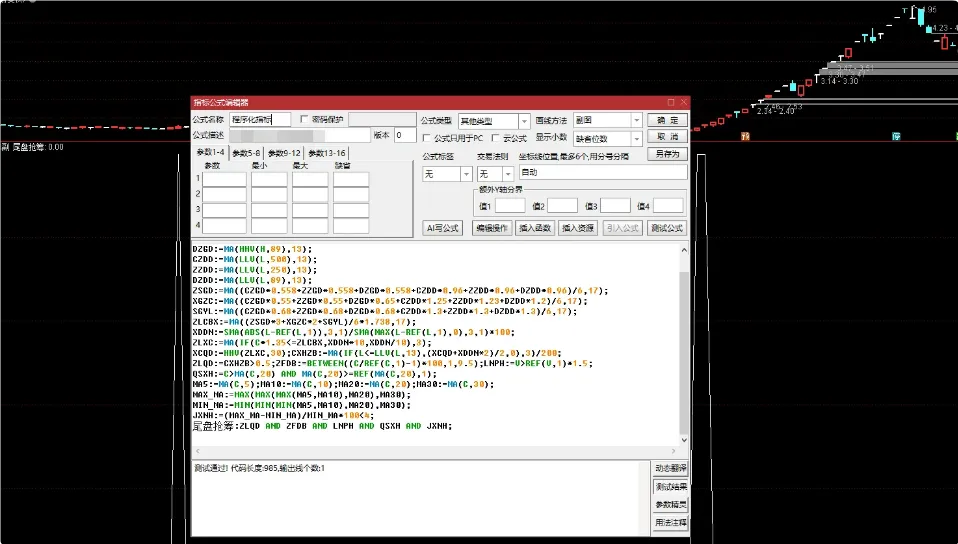The width and height of the screenshot is (958, 544).
Task: Switch to the 参数5-8 tab
Action: coord(246,153)
